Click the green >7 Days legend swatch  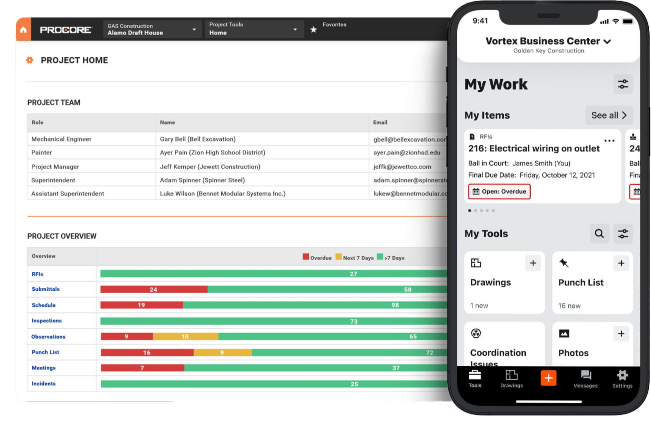[380, 257]
